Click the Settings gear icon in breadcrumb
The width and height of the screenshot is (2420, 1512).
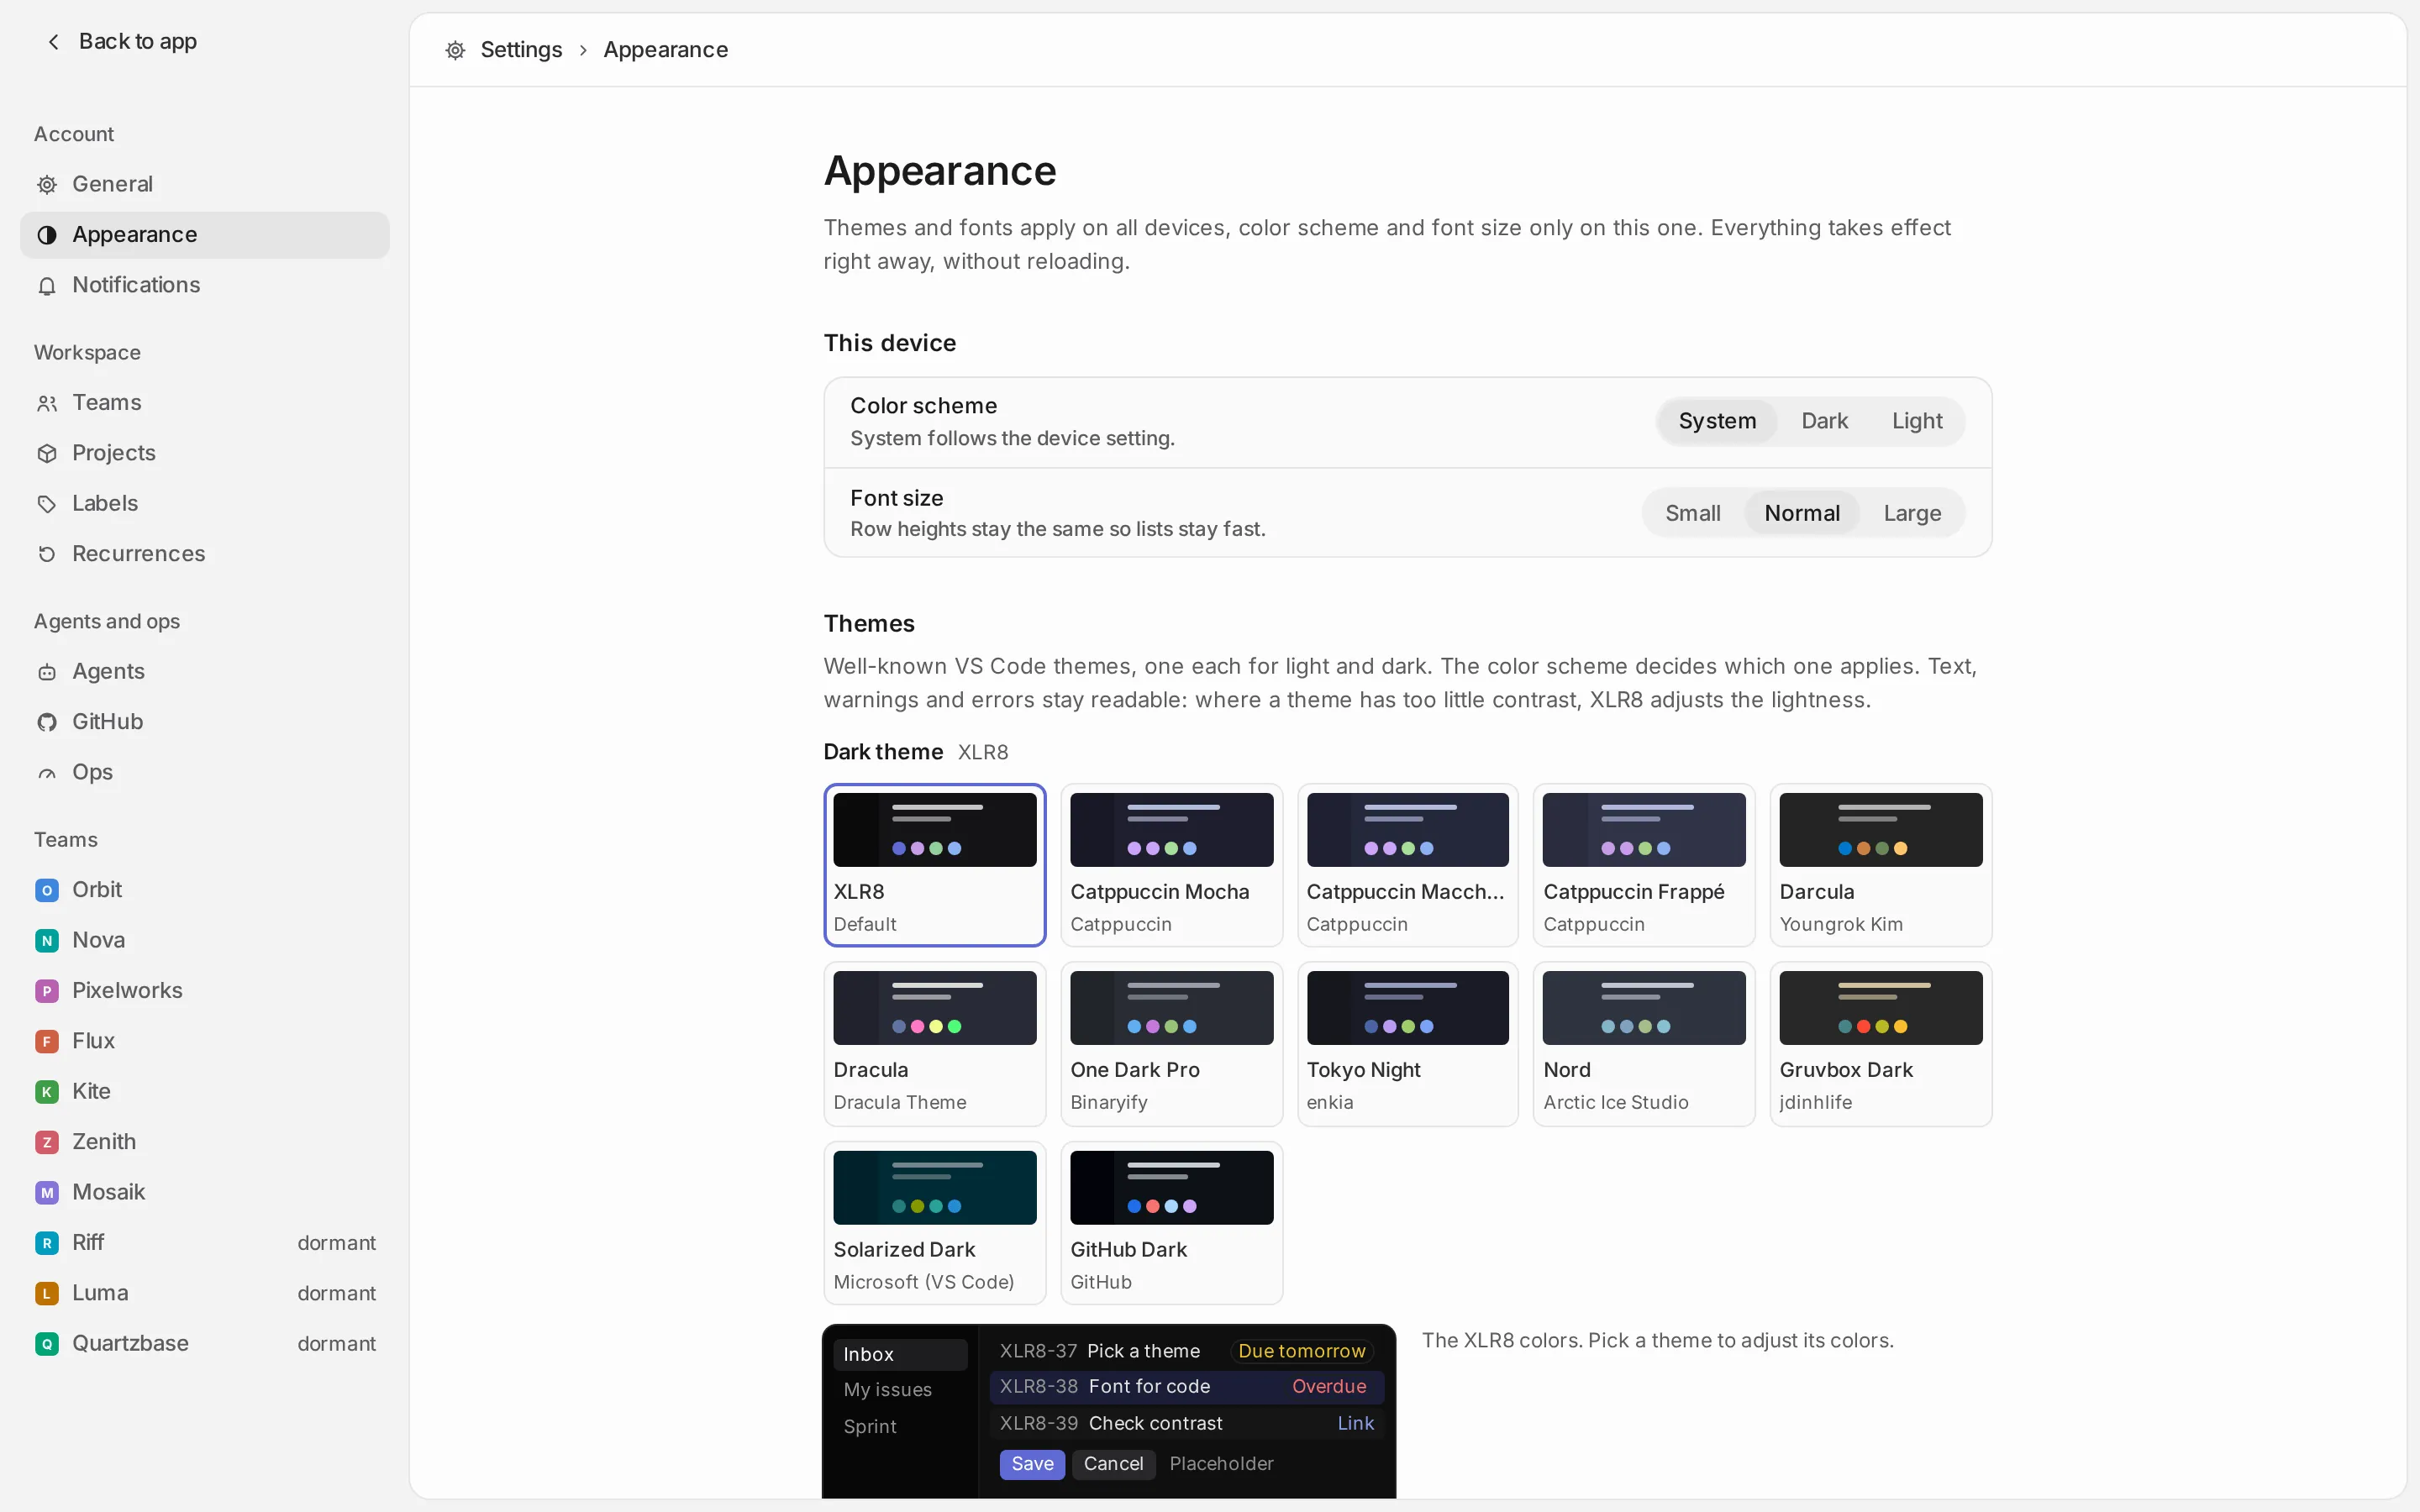tap(455, 50)
